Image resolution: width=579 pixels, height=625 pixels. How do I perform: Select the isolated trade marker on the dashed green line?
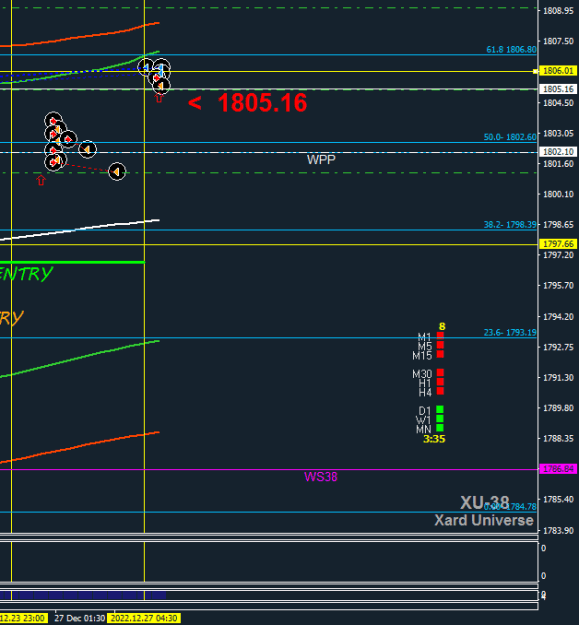tap(117, 172)
